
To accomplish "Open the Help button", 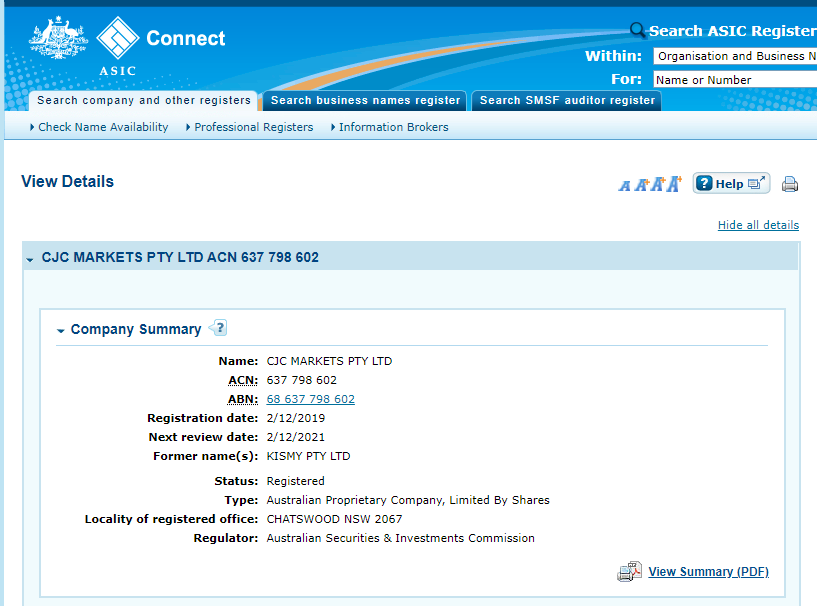I will coord(731,183).
